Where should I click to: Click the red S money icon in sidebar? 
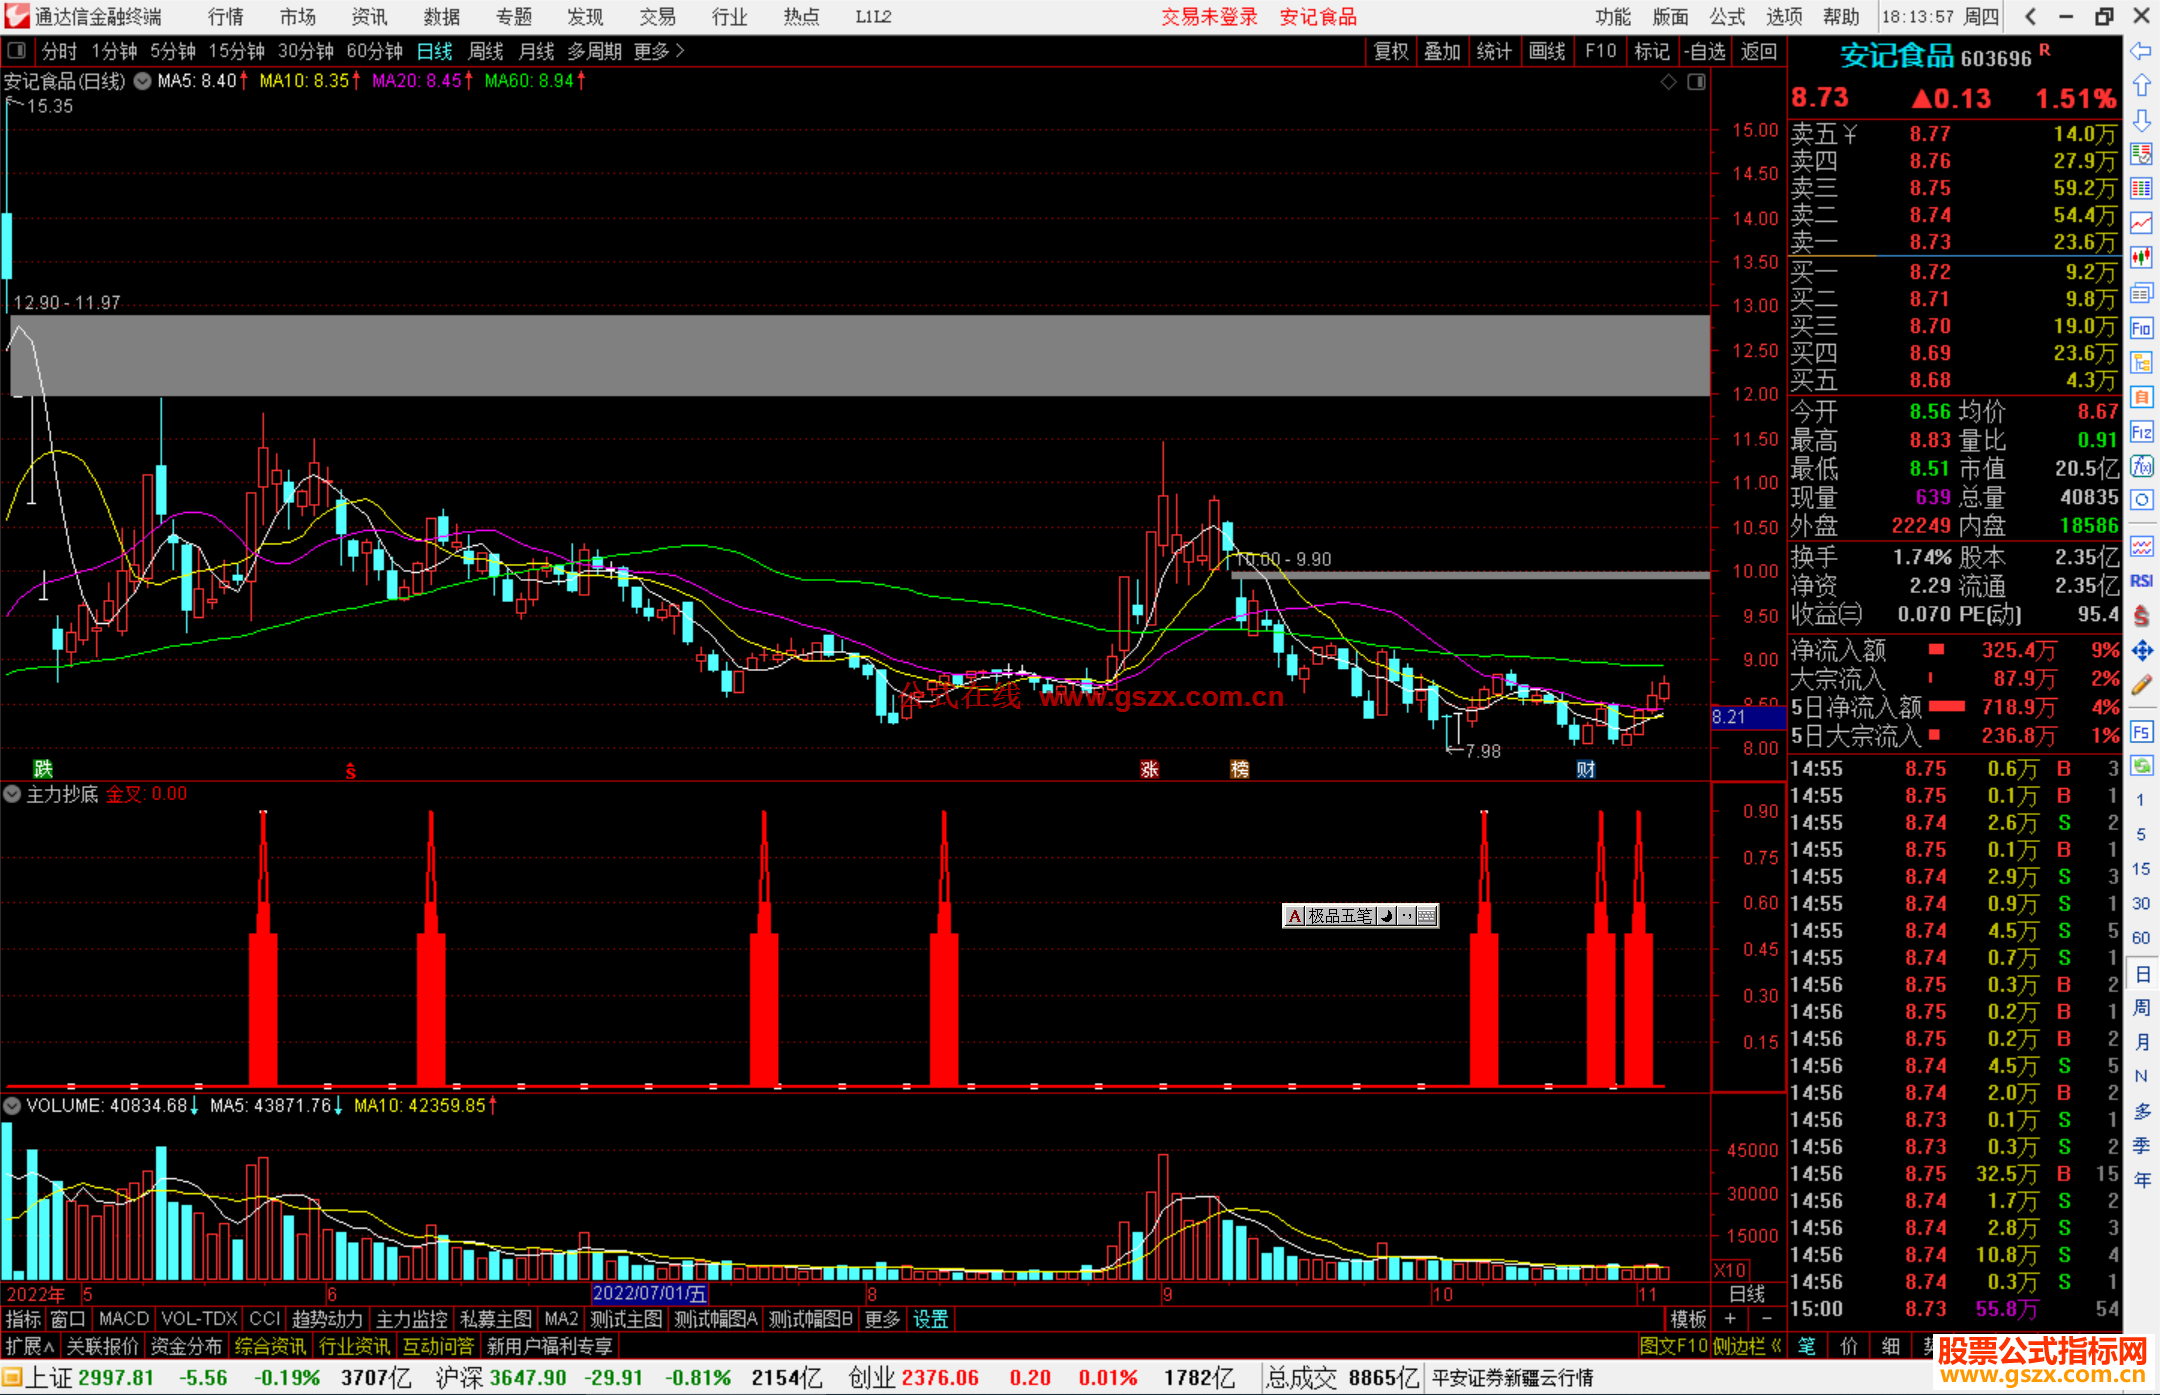pyautogui.click(x=2140, y=615)
